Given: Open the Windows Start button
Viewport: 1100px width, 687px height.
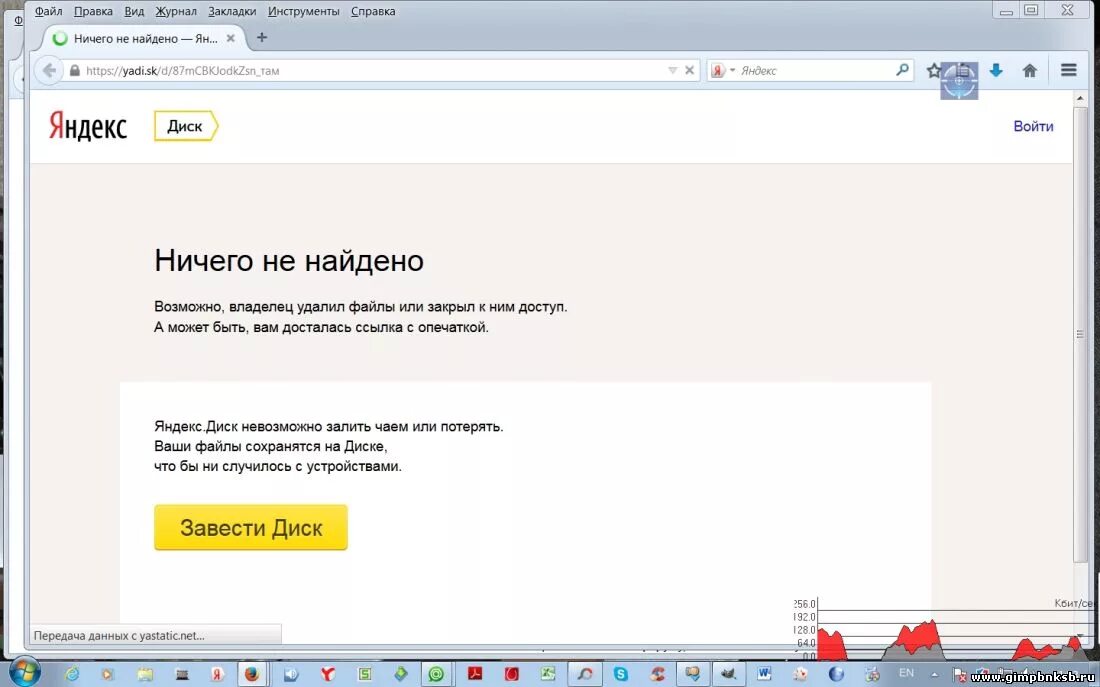Looking at the screenshot, I should [x=25, y=672].
